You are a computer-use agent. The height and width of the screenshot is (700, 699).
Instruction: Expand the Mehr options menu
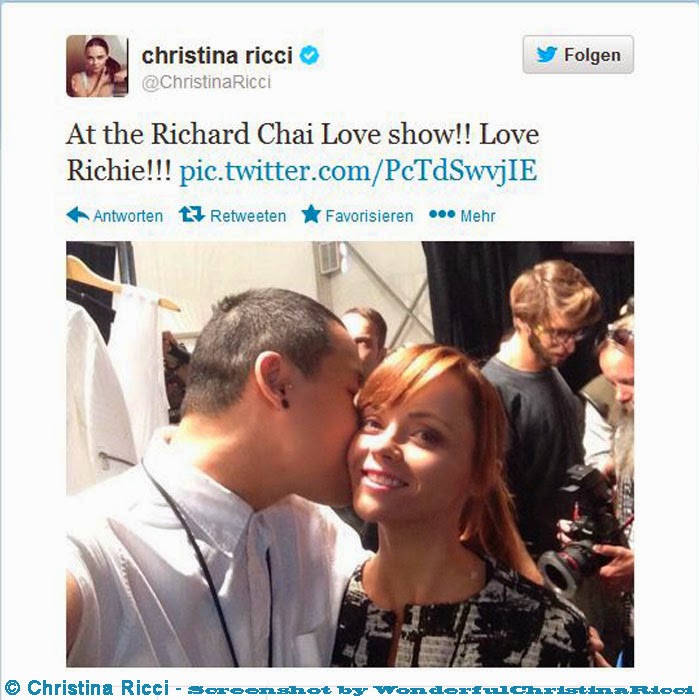[478, 216]
